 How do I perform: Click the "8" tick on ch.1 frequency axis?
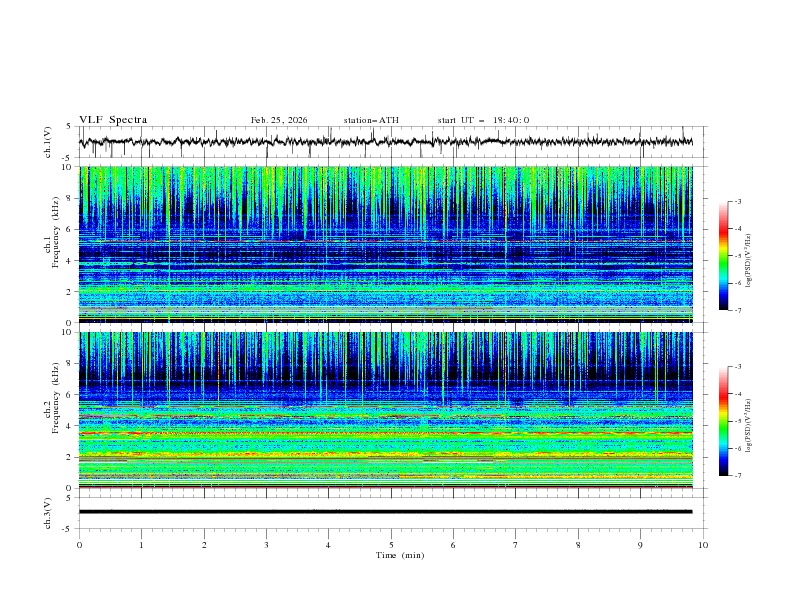70,198
